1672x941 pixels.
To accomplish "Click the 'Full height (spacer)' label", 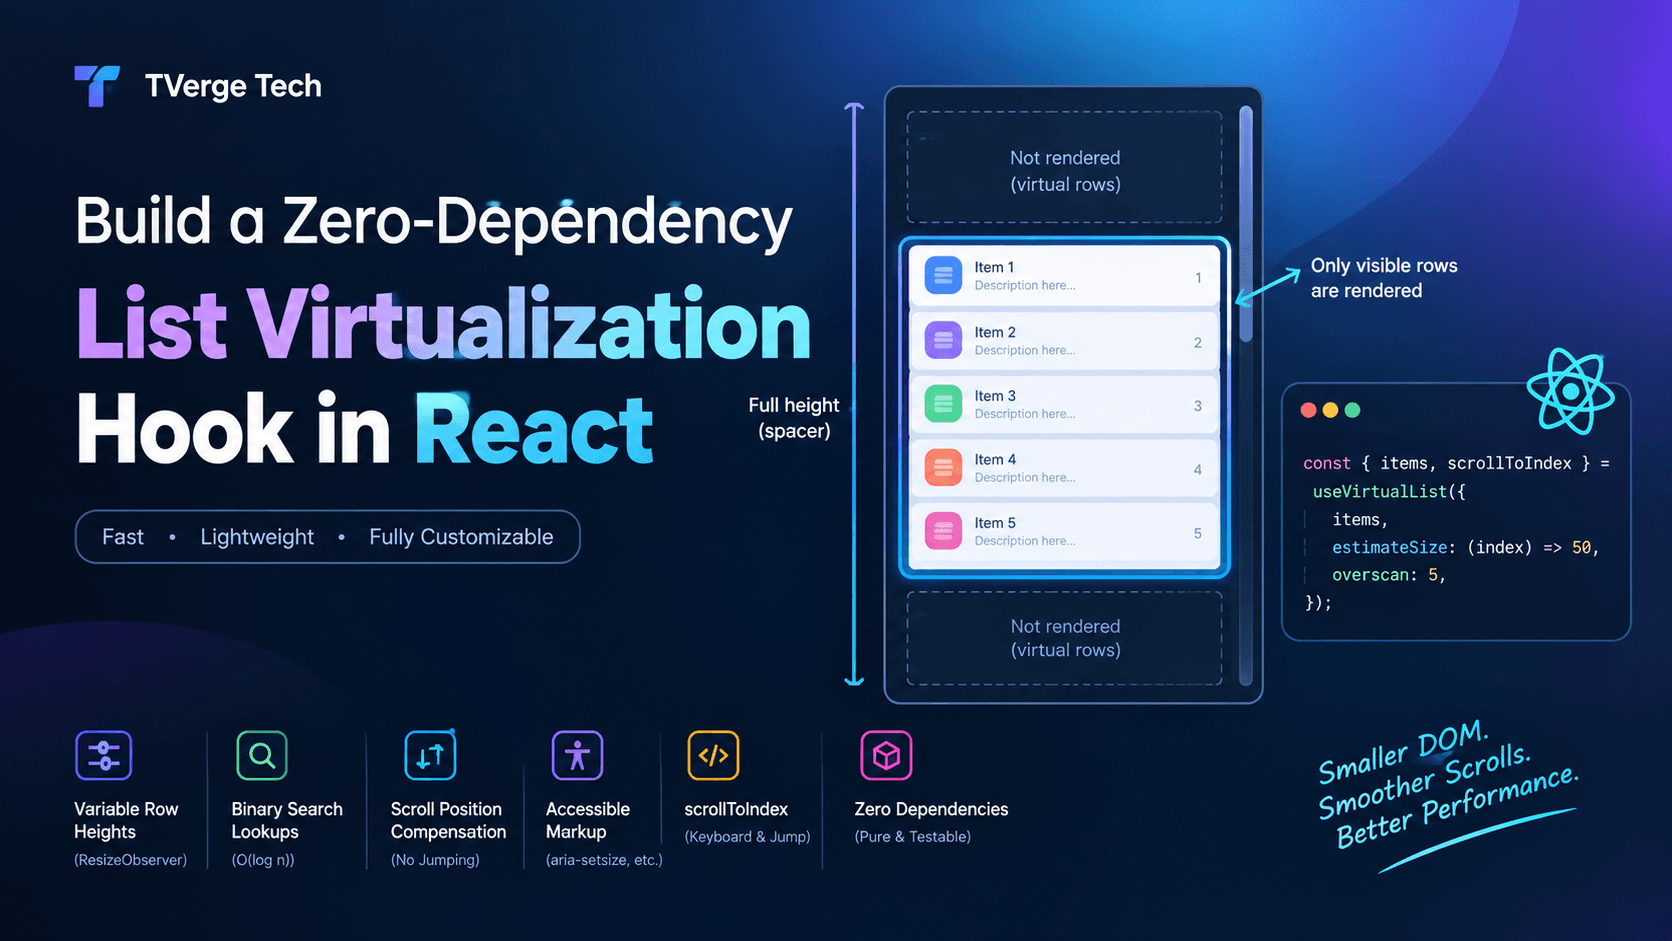I will (x=794, y=418).
